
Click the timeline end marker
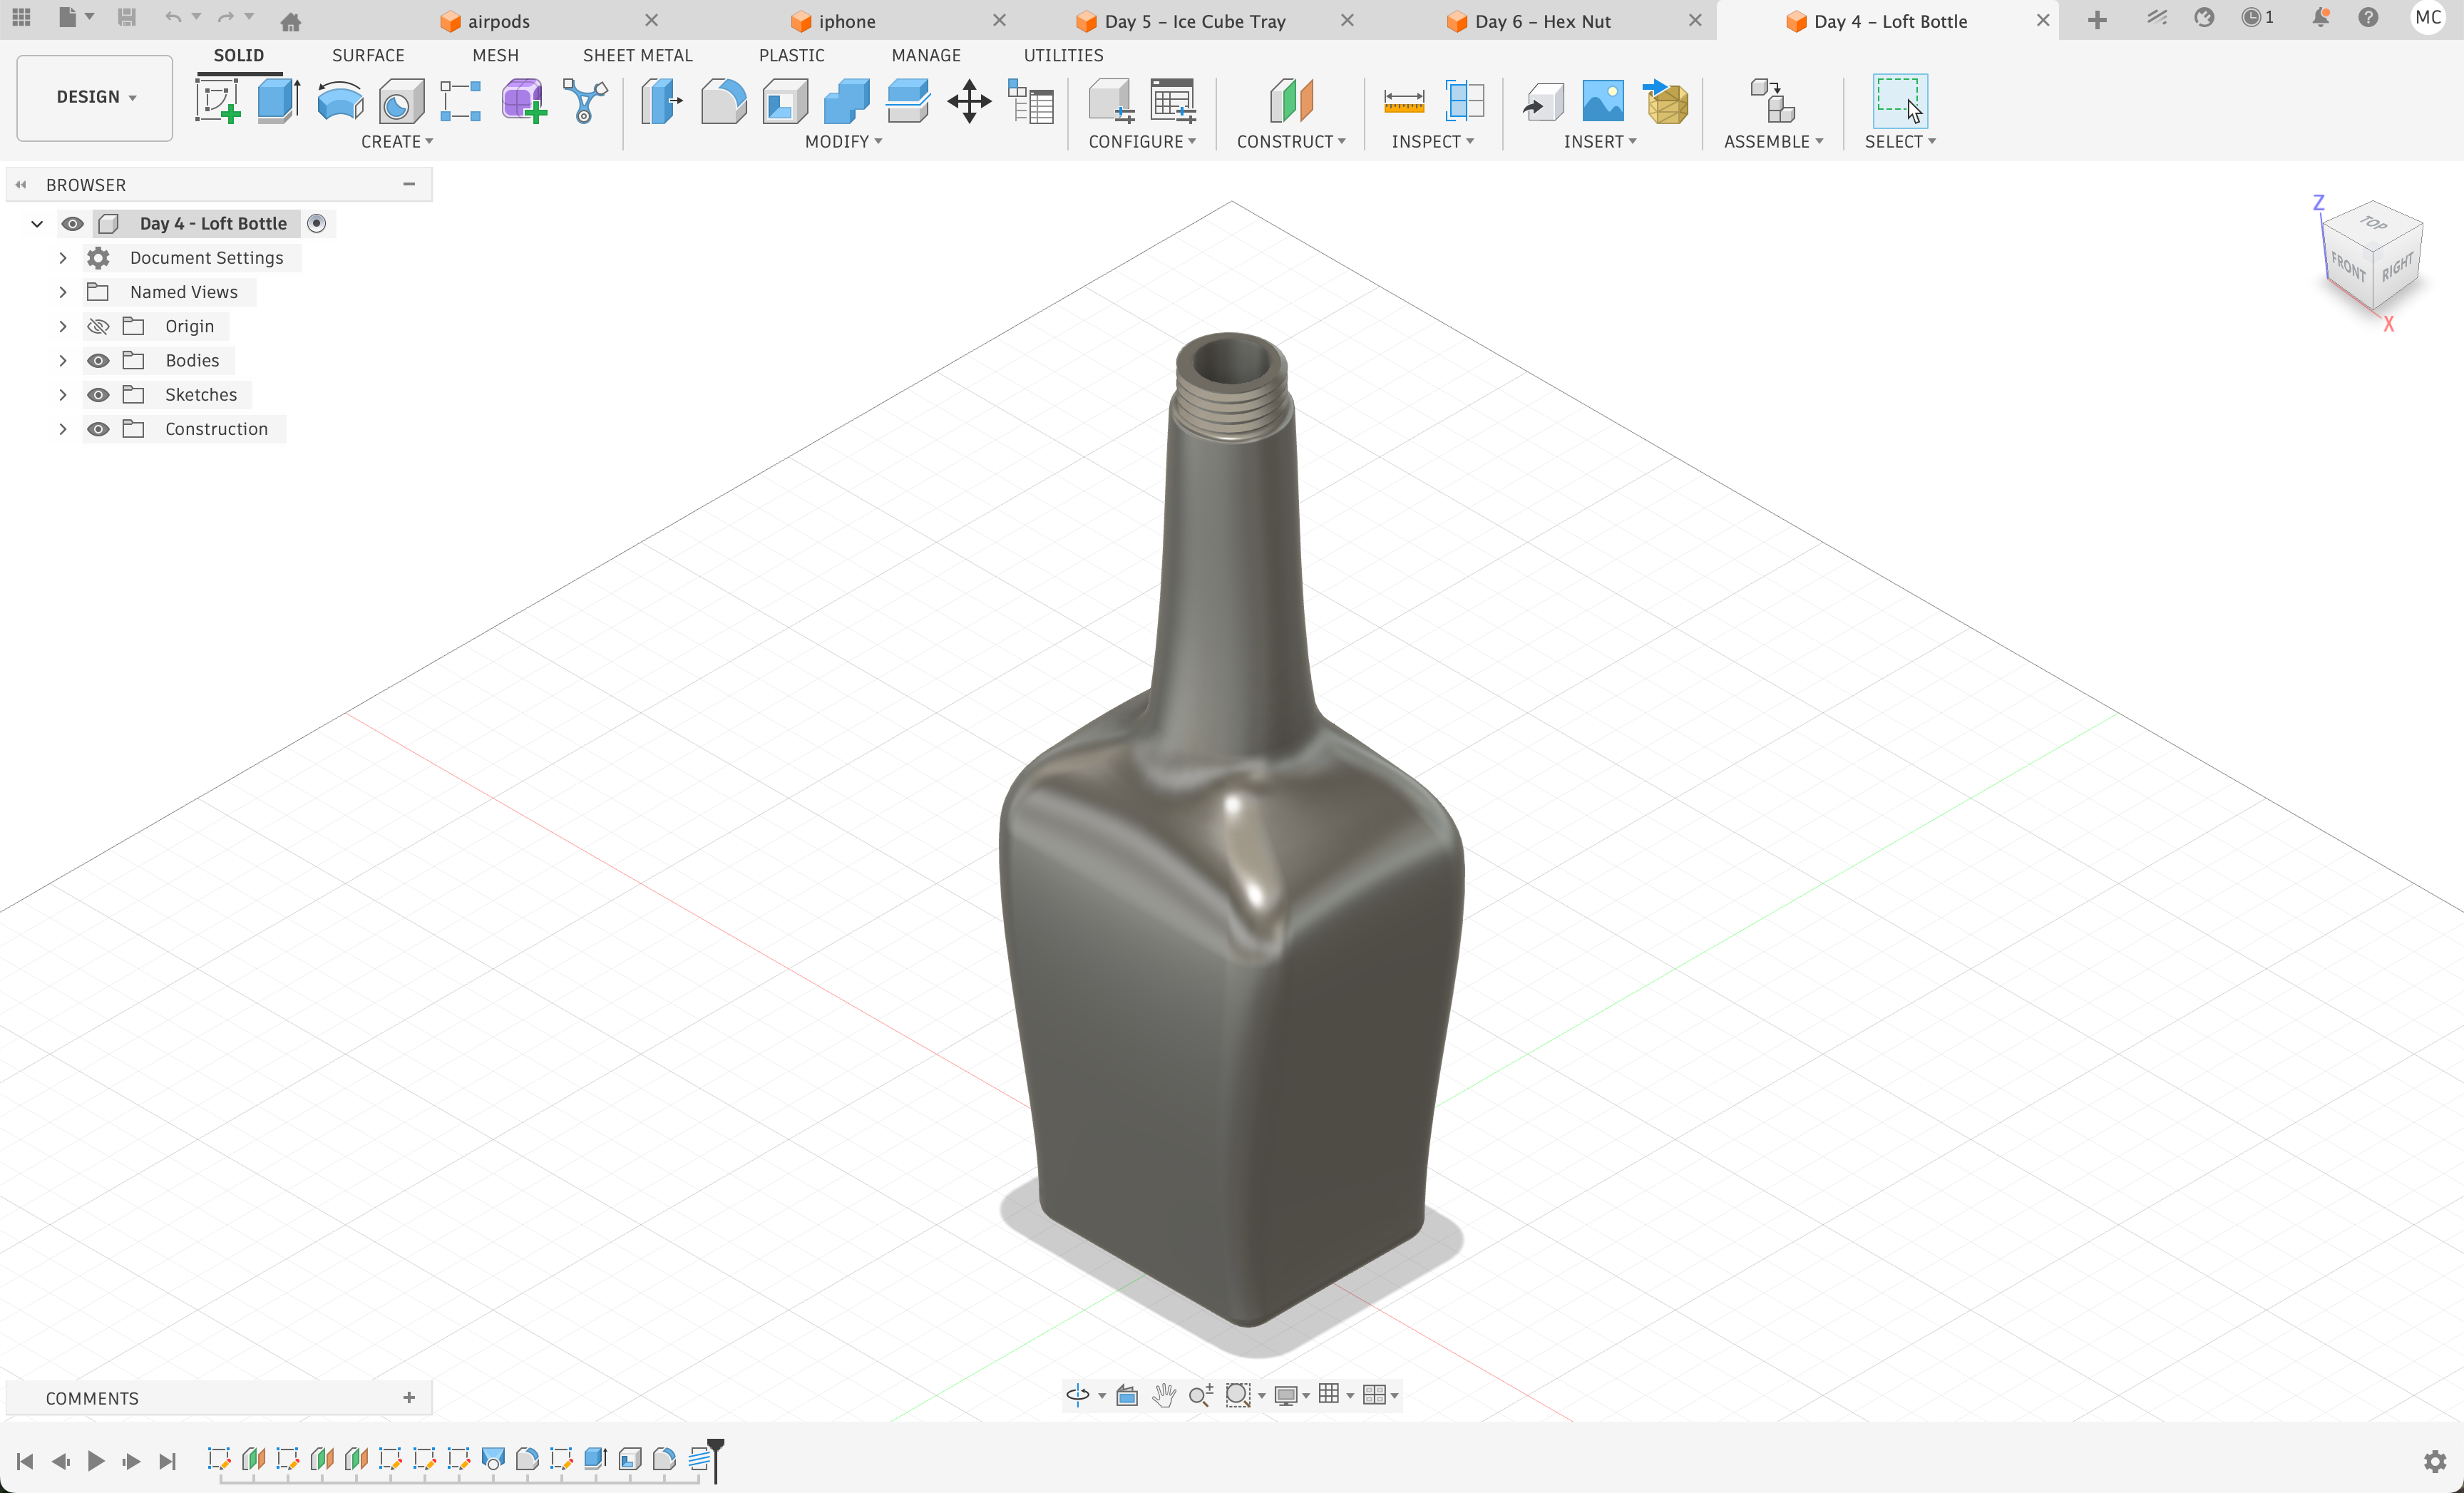(x=715, y=1459)
